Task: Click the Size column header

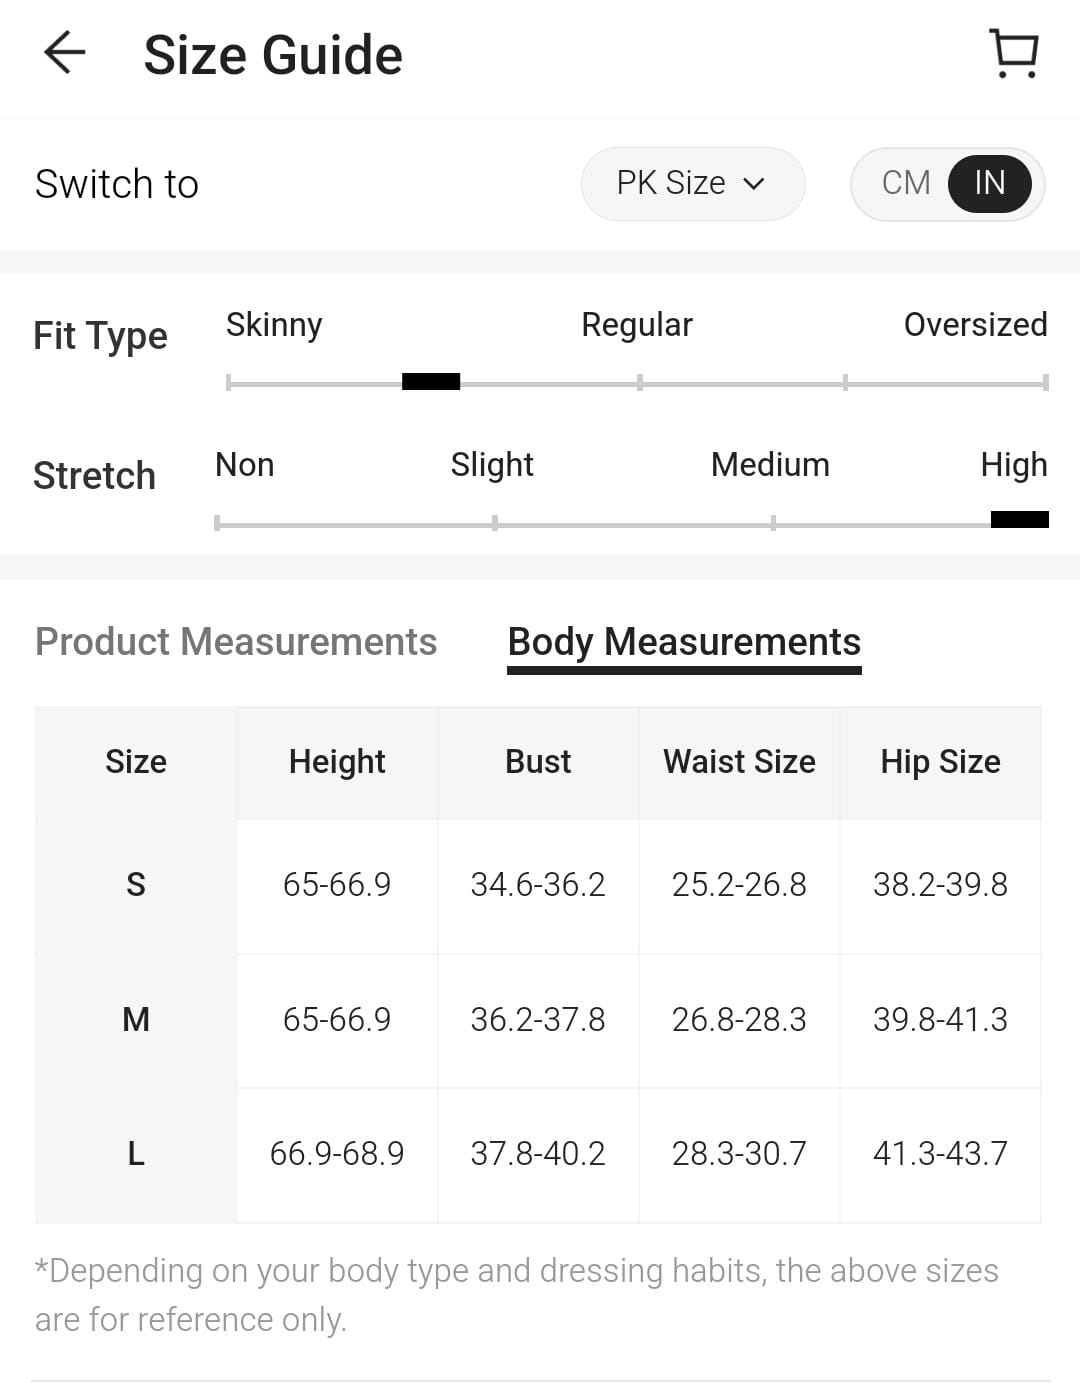Action: [136, 762]
